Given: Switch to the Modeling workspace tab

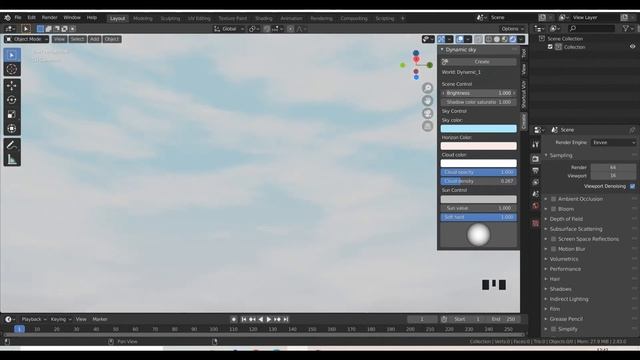Looking at the screenshot, I should (142, 18).
